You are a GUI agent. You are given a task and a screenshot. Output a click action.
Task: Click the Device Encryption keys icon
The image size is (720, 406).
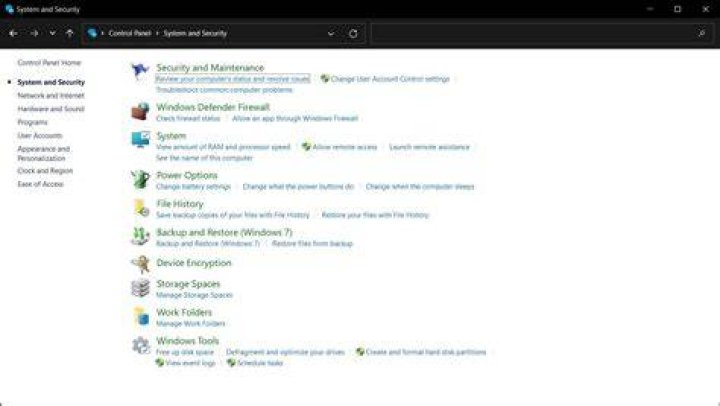click(140, 264)
